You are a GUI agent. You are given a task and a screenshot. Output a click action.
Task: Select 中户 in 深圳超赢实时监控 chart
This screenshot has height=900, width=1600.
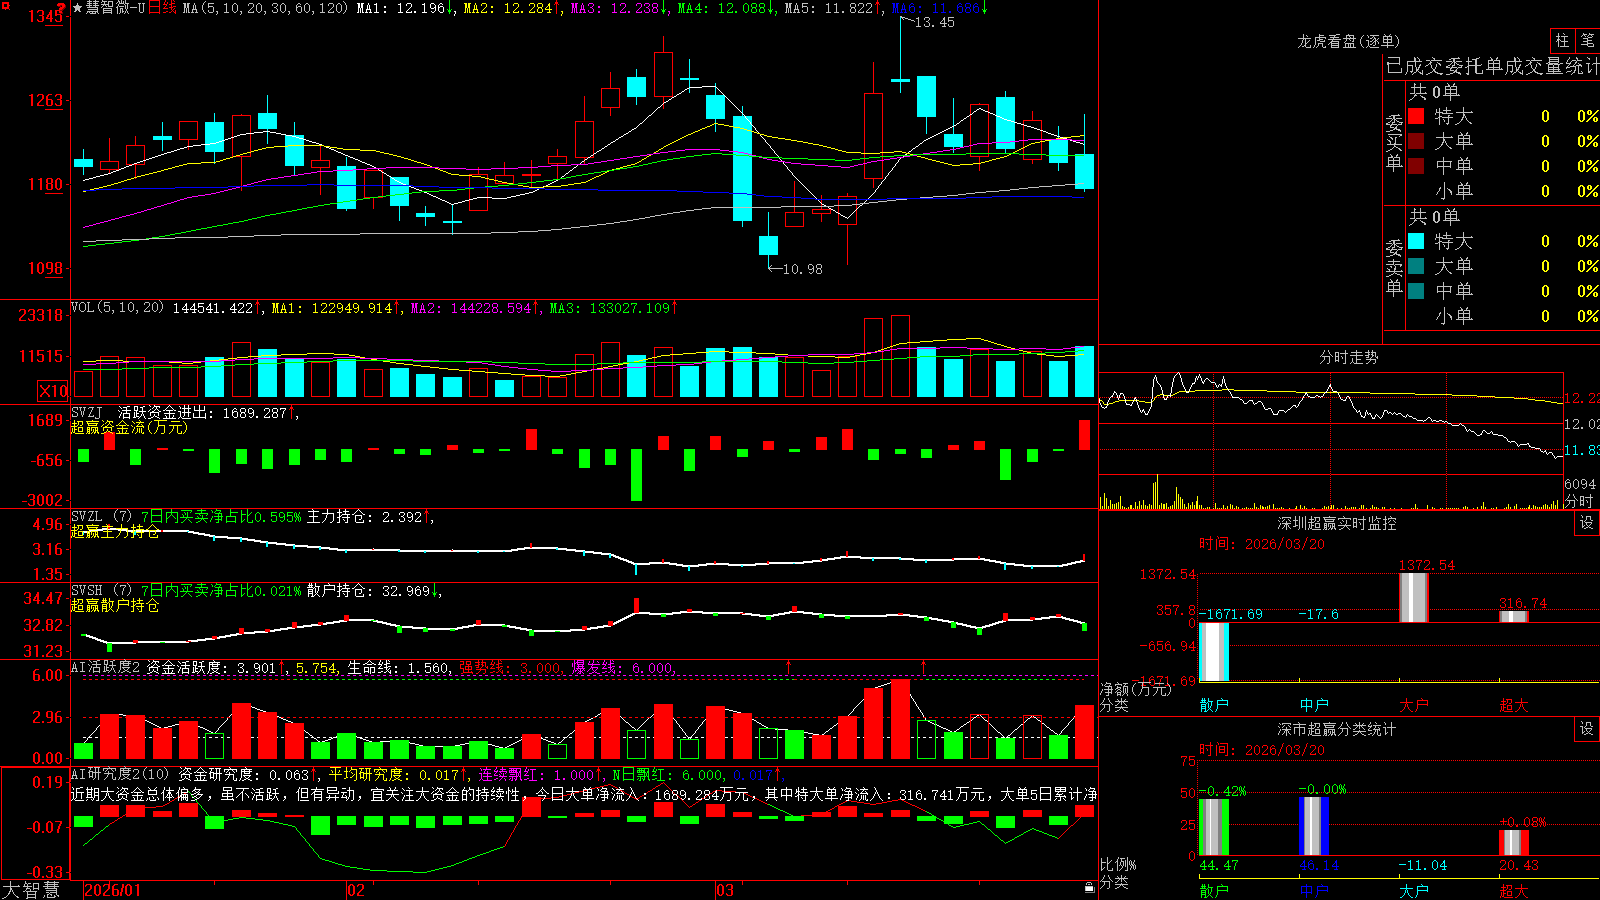click(1314, 705)
